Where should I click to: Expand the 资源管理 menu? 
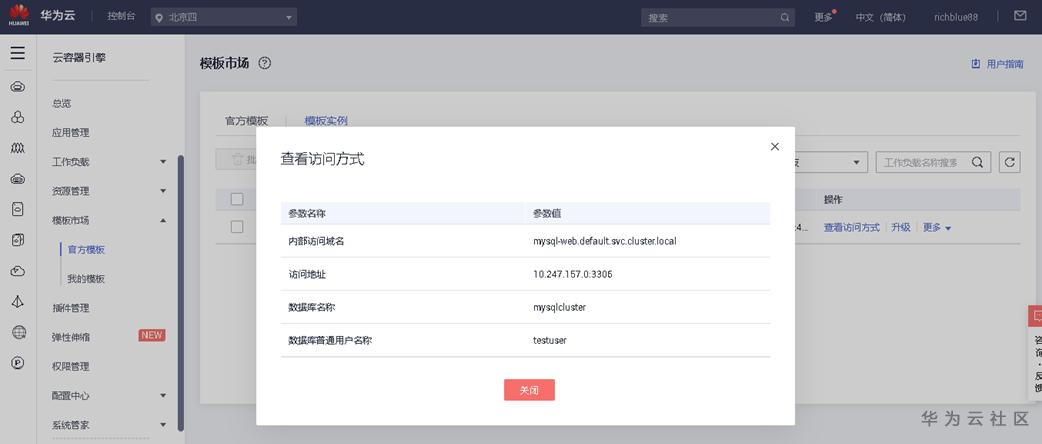(x=163, y=191)
